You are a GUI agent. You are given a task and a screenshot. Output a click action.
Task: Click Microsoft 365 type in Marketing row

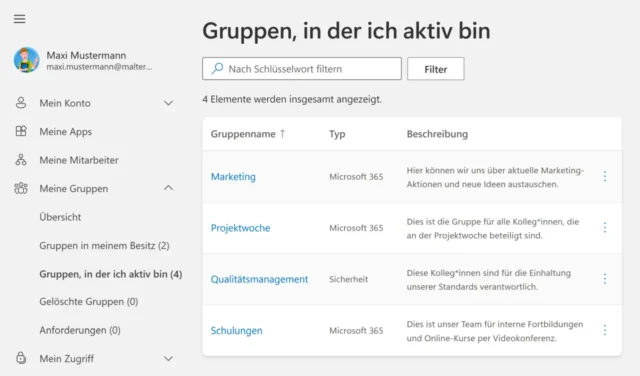[x=356, y=177]
